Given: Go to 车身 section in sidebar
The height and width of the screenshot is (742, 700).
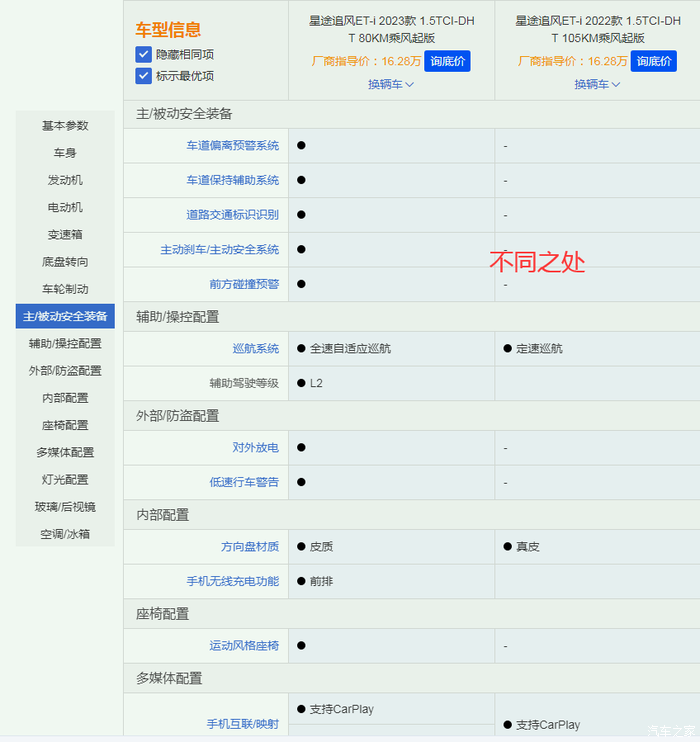Looking at the screenshot, I should pyautogui.click(x=65, y=153).
